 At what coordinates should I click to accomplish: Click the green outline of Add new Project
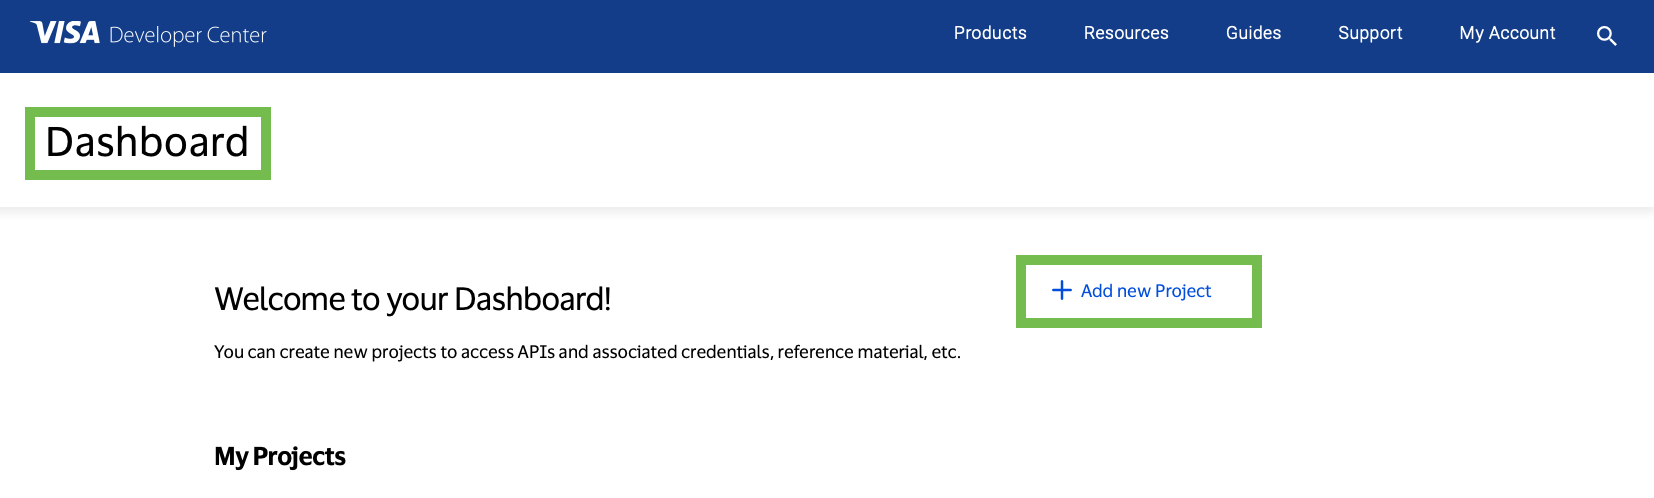1021,291
